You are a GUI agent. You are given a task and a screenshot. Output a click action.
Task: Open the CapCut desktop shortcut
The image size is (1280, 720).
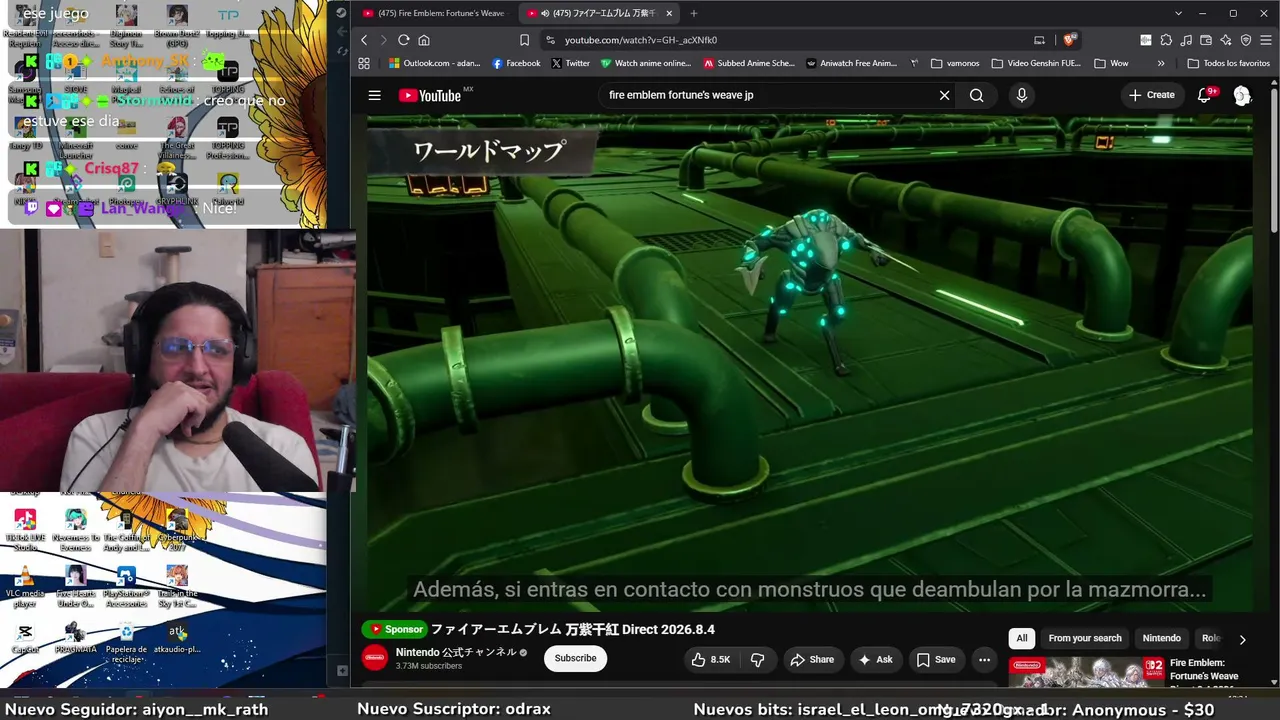25,638
